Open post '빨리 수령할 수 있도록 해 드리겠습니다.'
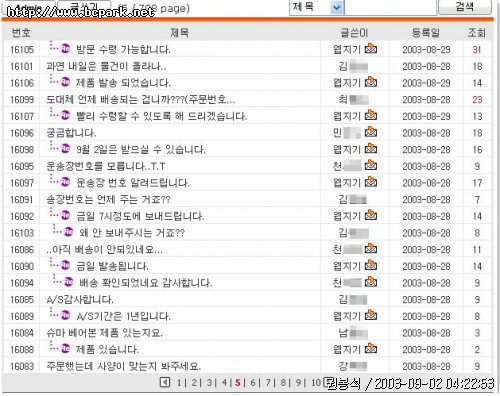 pos(162,116)
